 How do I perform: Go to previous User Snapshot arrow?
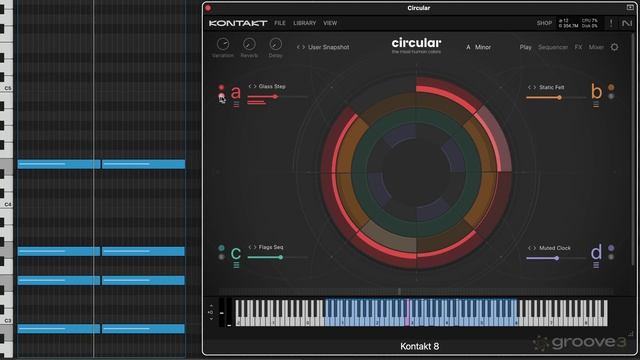tap(298, 47)
